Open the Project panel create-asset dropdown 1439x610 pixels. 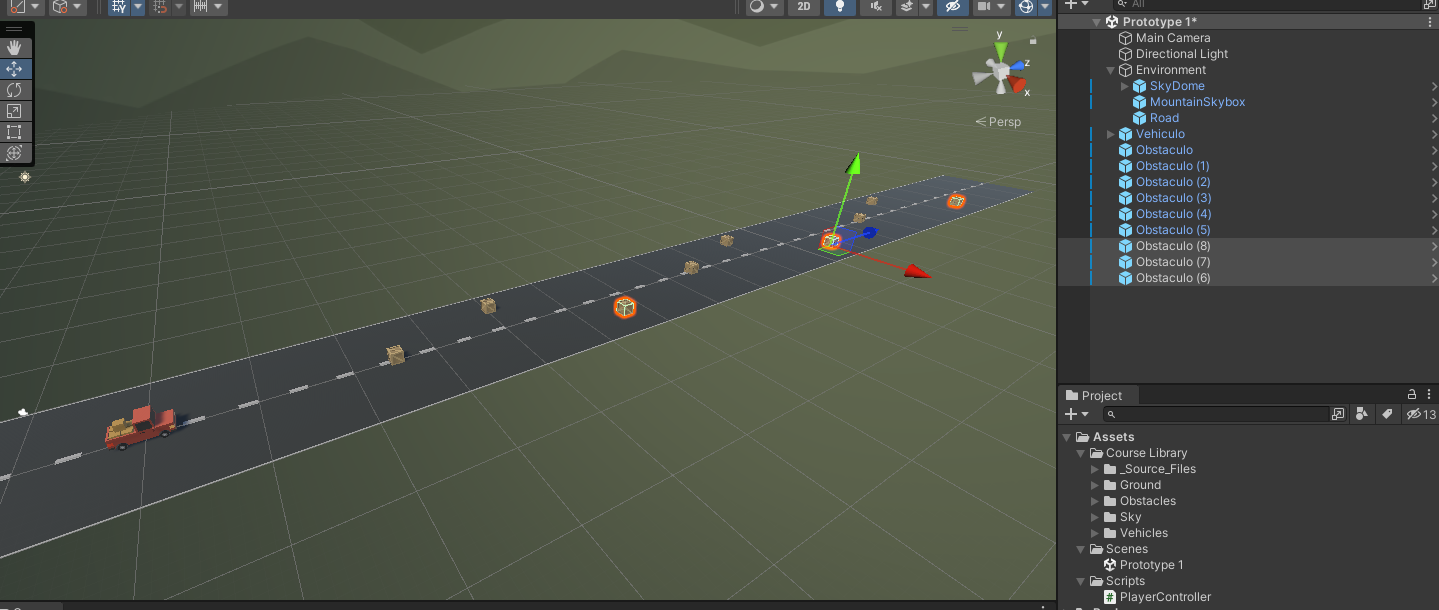(x=1077, y=414)
